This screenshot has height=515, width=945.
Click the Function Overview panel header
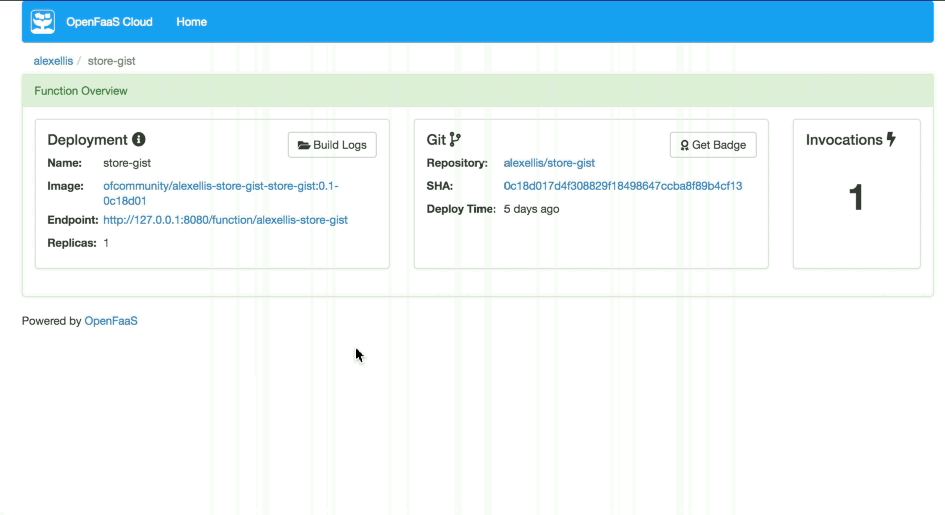[477, 91]
